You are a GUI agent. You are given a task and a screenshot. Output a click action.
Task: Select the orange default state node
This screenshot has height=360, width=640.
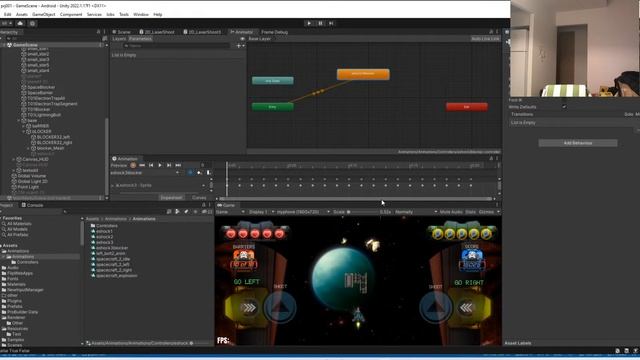[363, 74]
